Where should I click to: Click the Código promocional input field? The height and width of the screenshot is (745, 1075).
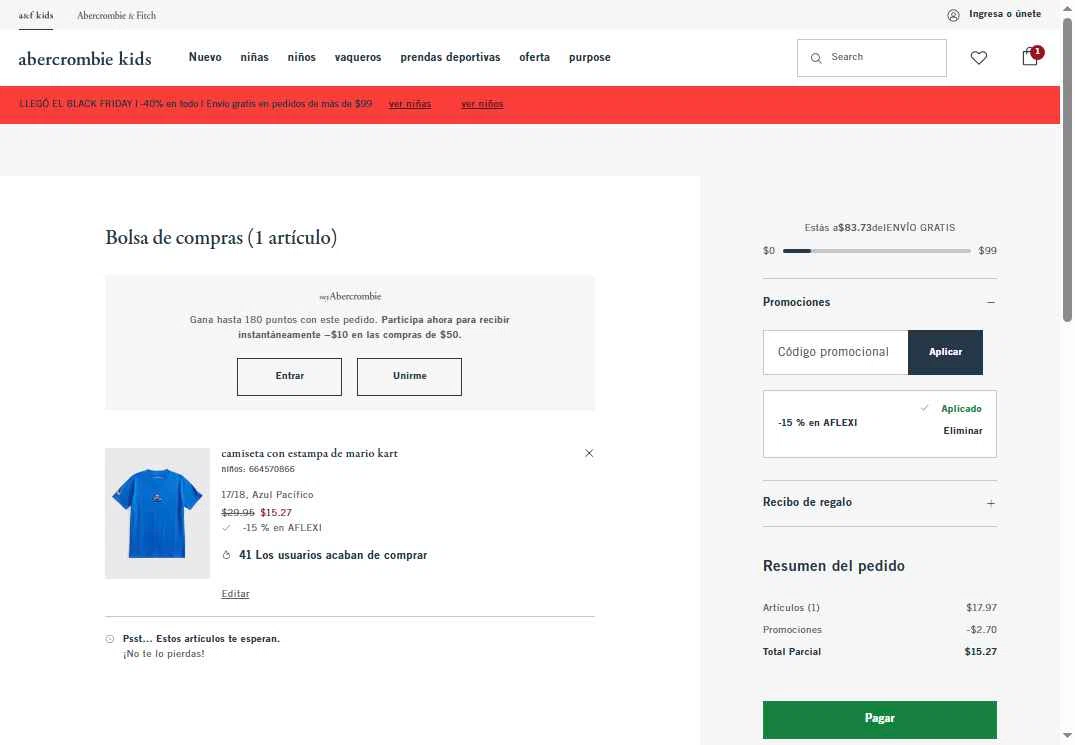[x=836, y=352]
